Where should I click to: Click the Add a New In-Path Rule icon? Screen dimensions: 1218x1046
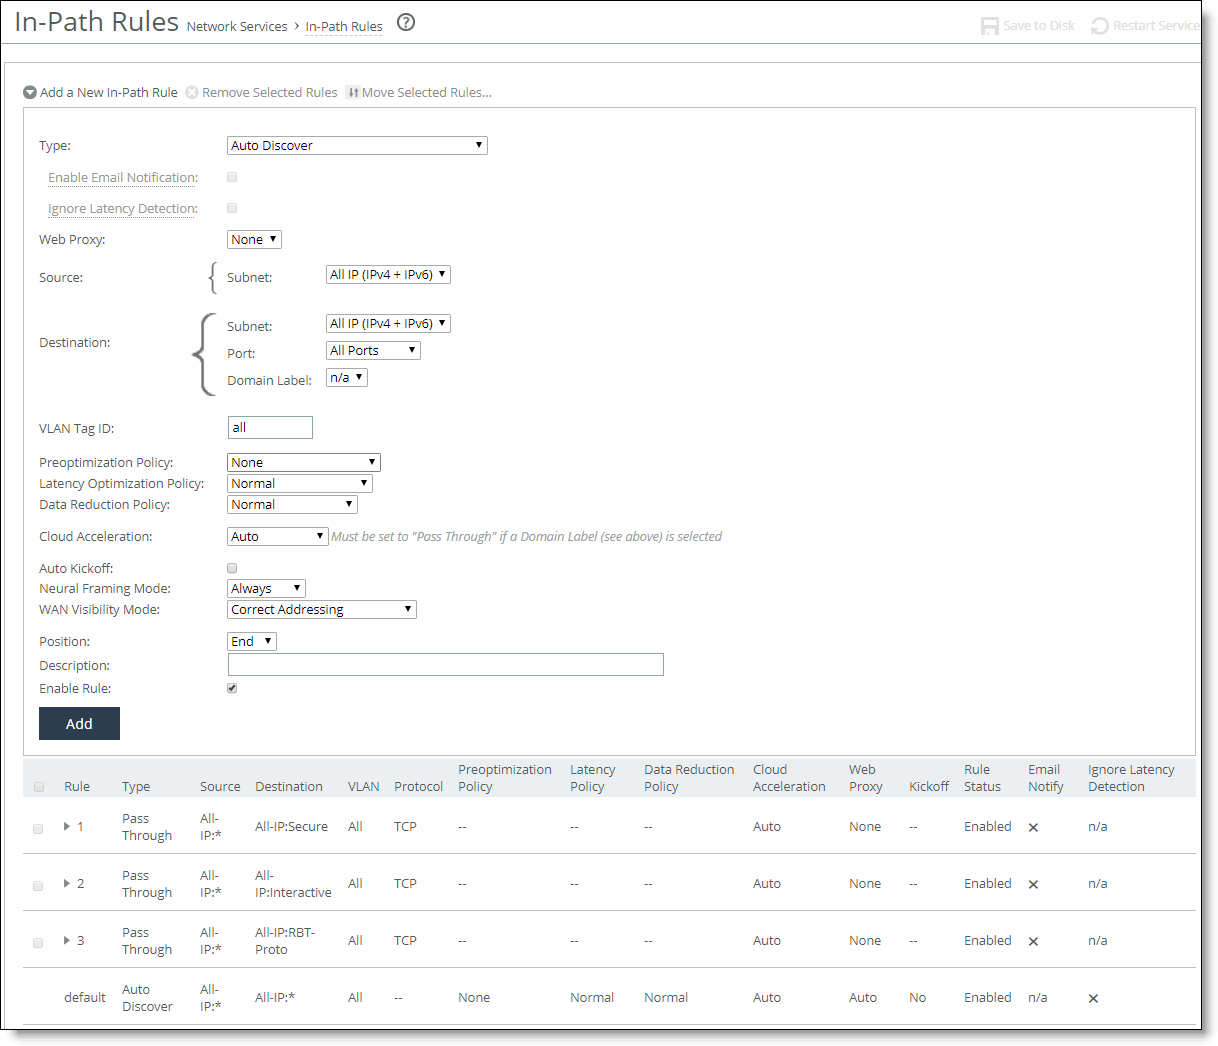coord(30,92)
